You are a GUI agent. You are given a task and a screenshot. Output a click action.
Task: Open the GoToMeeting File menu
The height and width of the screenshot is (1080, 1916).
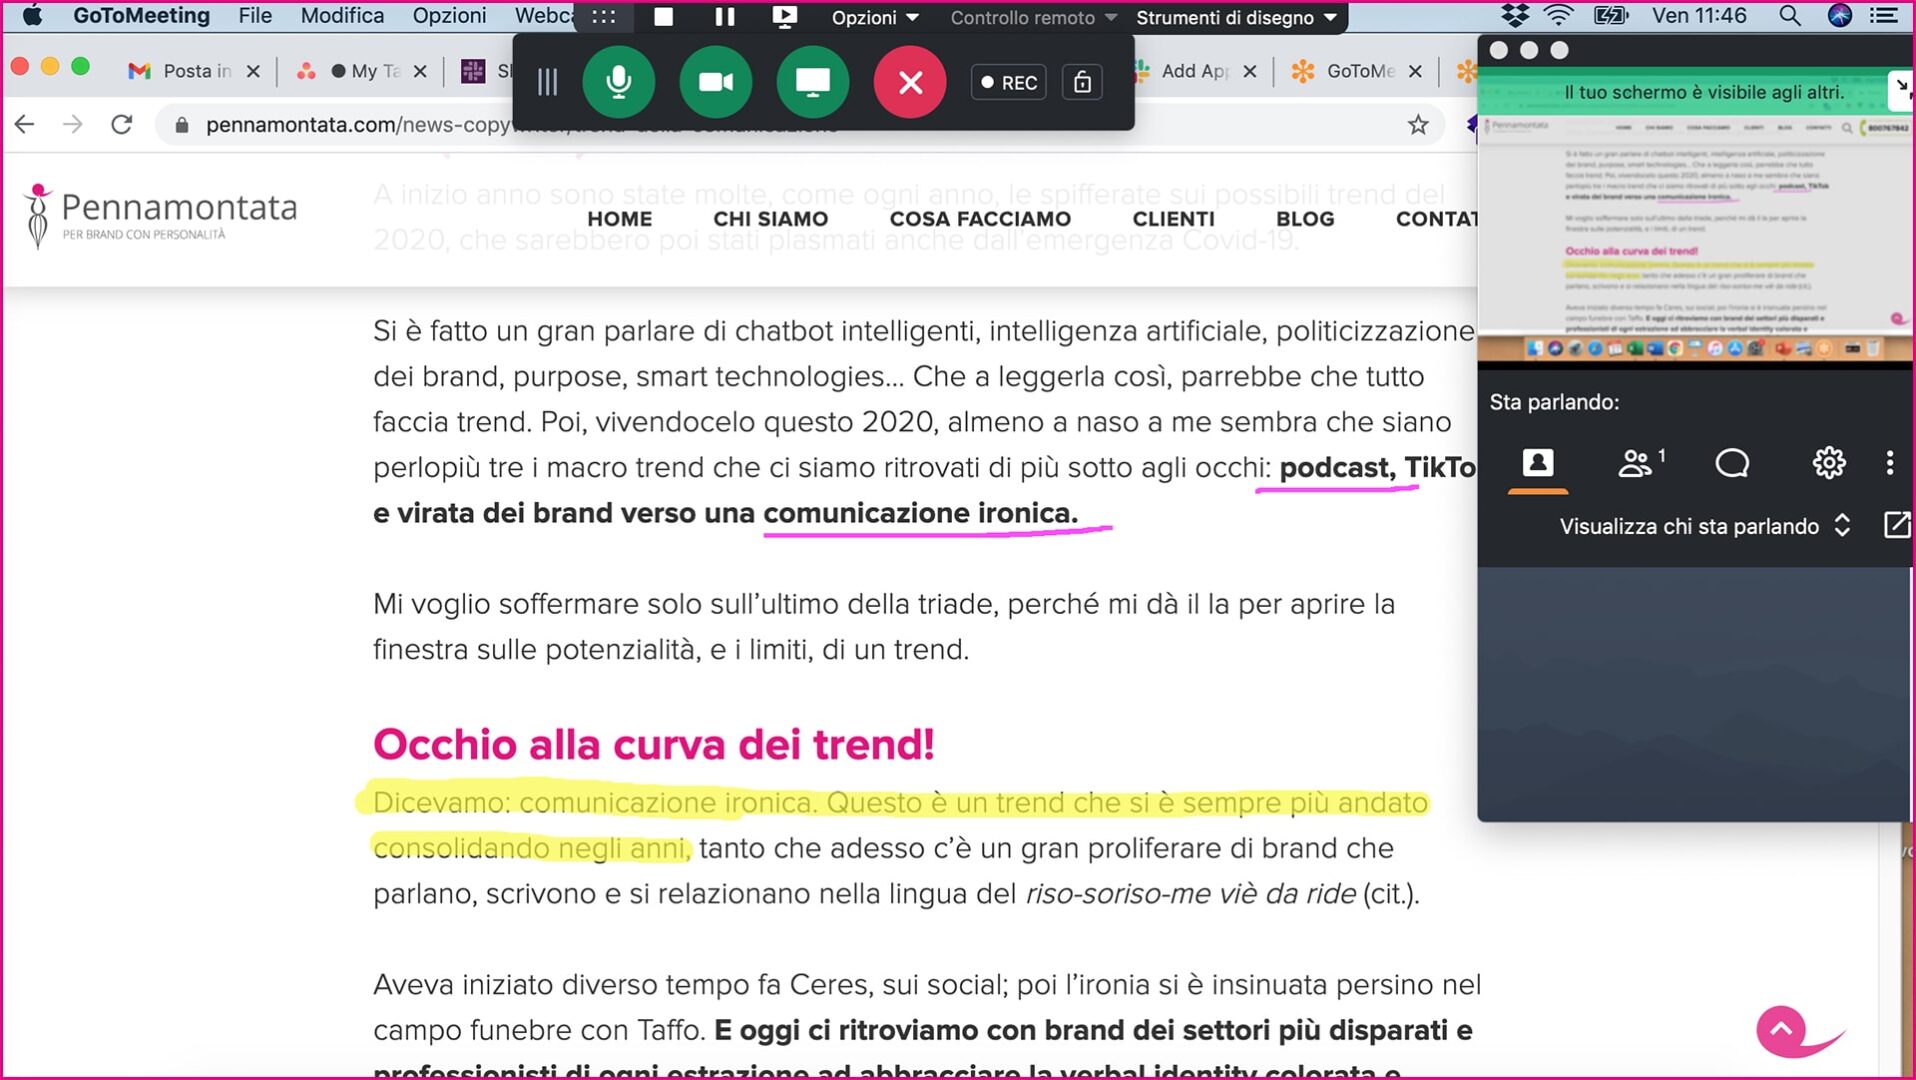tap(254, 16)
